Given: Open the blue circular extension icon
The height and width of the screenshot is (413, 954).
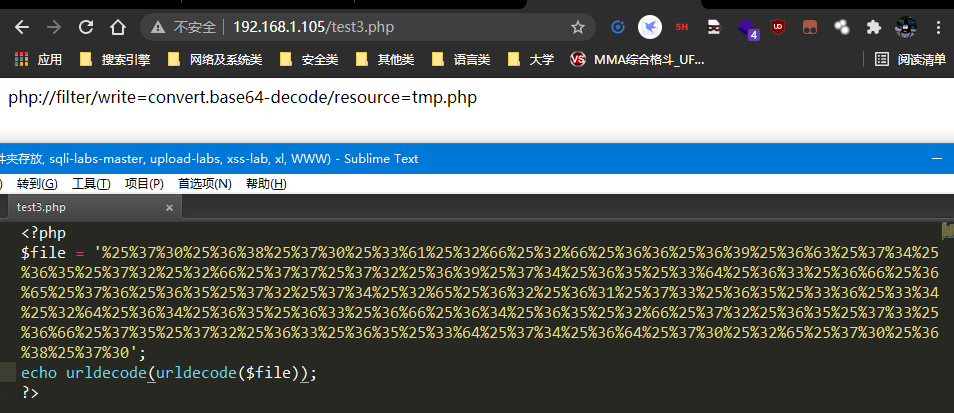Looking at the screenshot, I should 618,27.
